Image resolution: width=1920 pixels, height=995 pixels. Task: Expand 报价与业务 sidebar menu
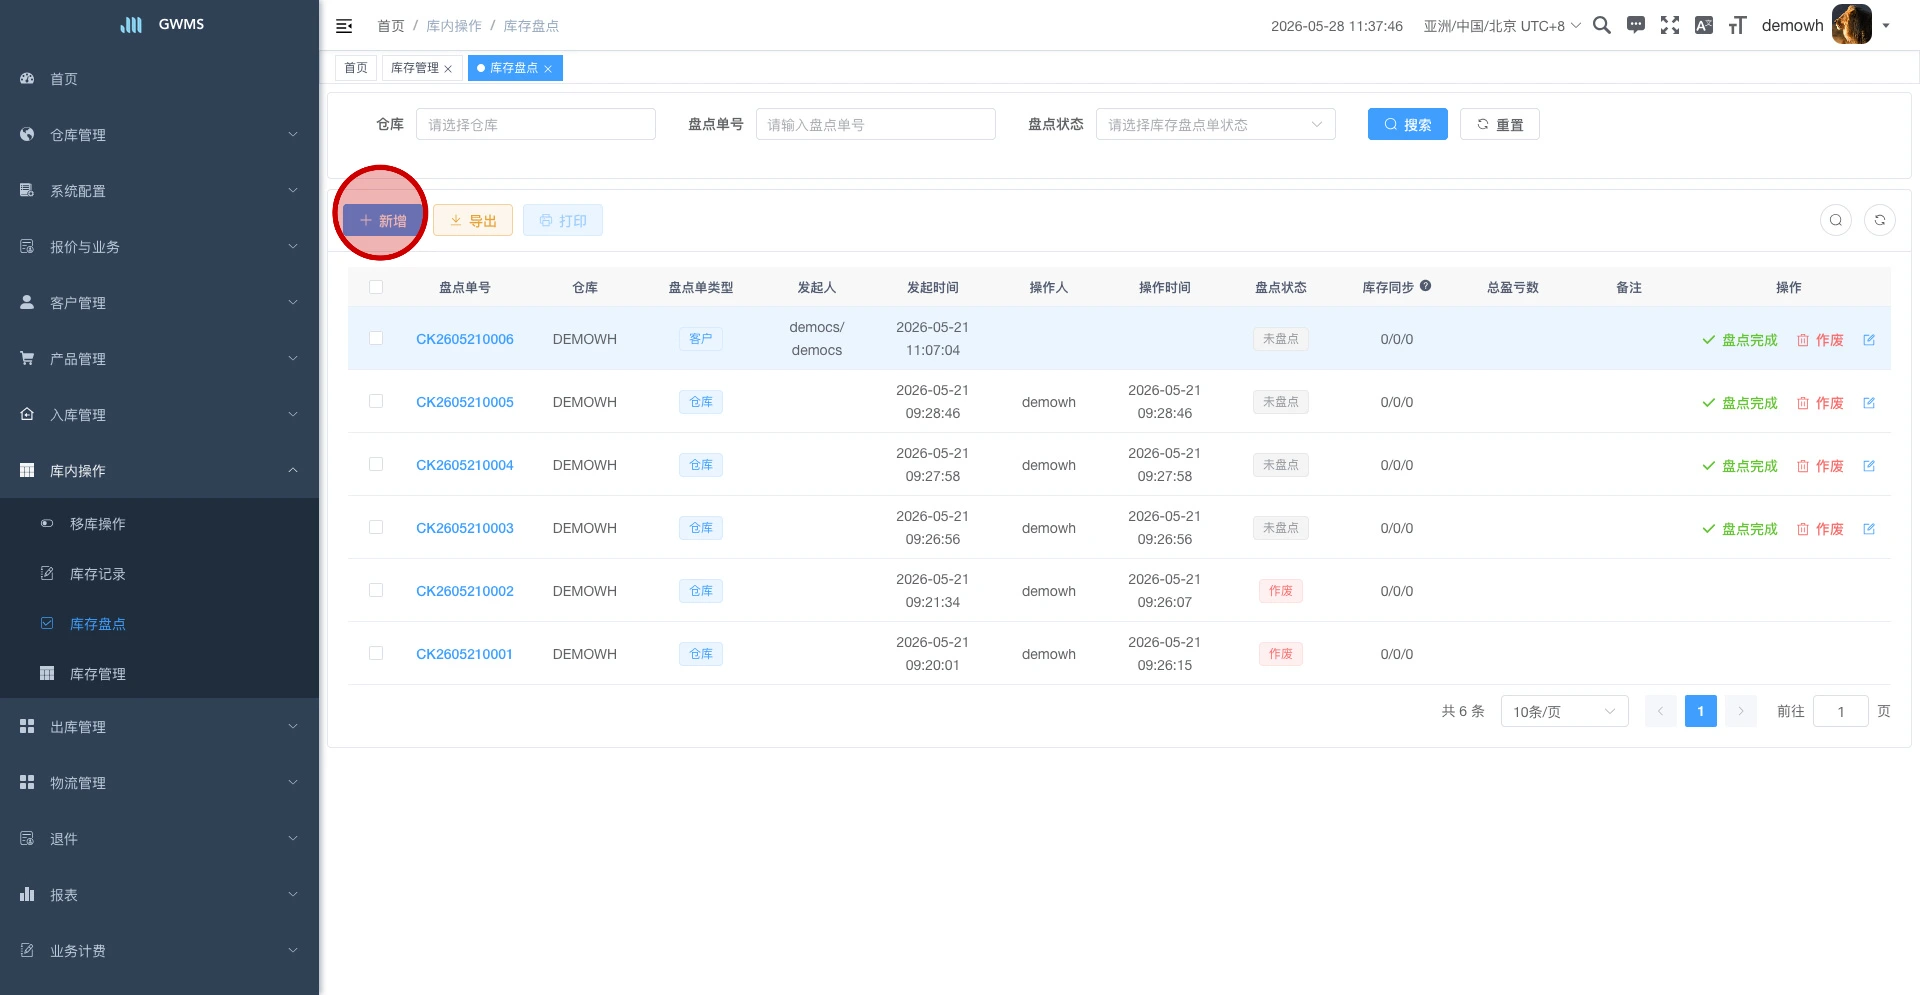160,247
